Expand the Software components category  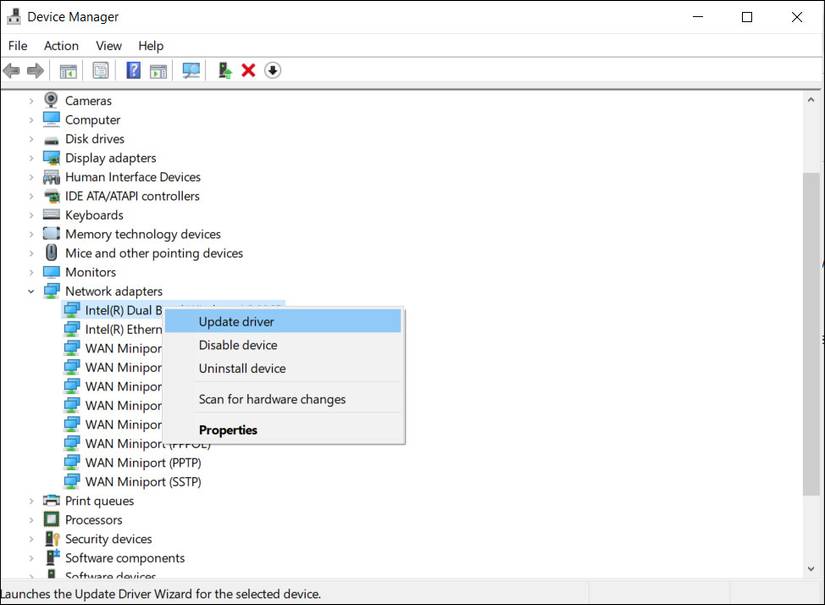31,558
